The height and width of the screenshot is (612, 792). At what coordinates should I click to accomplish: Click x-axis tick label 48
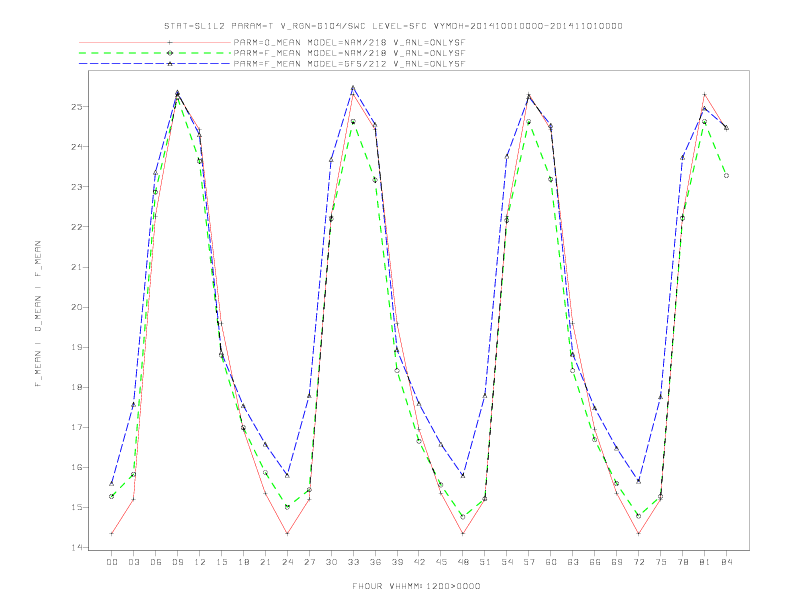pos(463,562)
